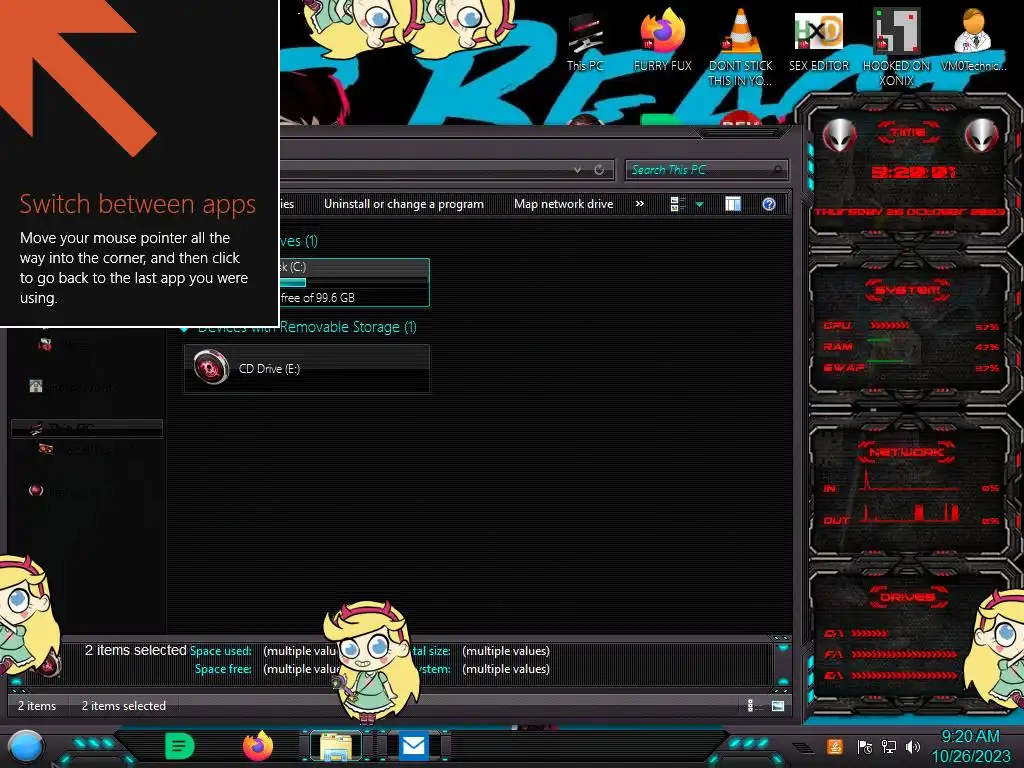This screenshot has width=1024, height=768.
Task: Click the "Space free:" label in details pane
Action: point(223,669)
